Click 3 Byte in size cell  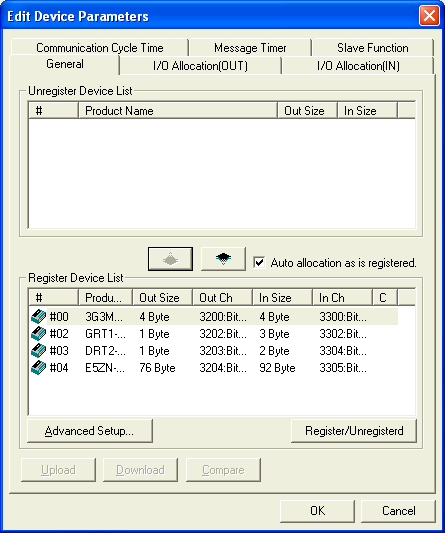274,334
